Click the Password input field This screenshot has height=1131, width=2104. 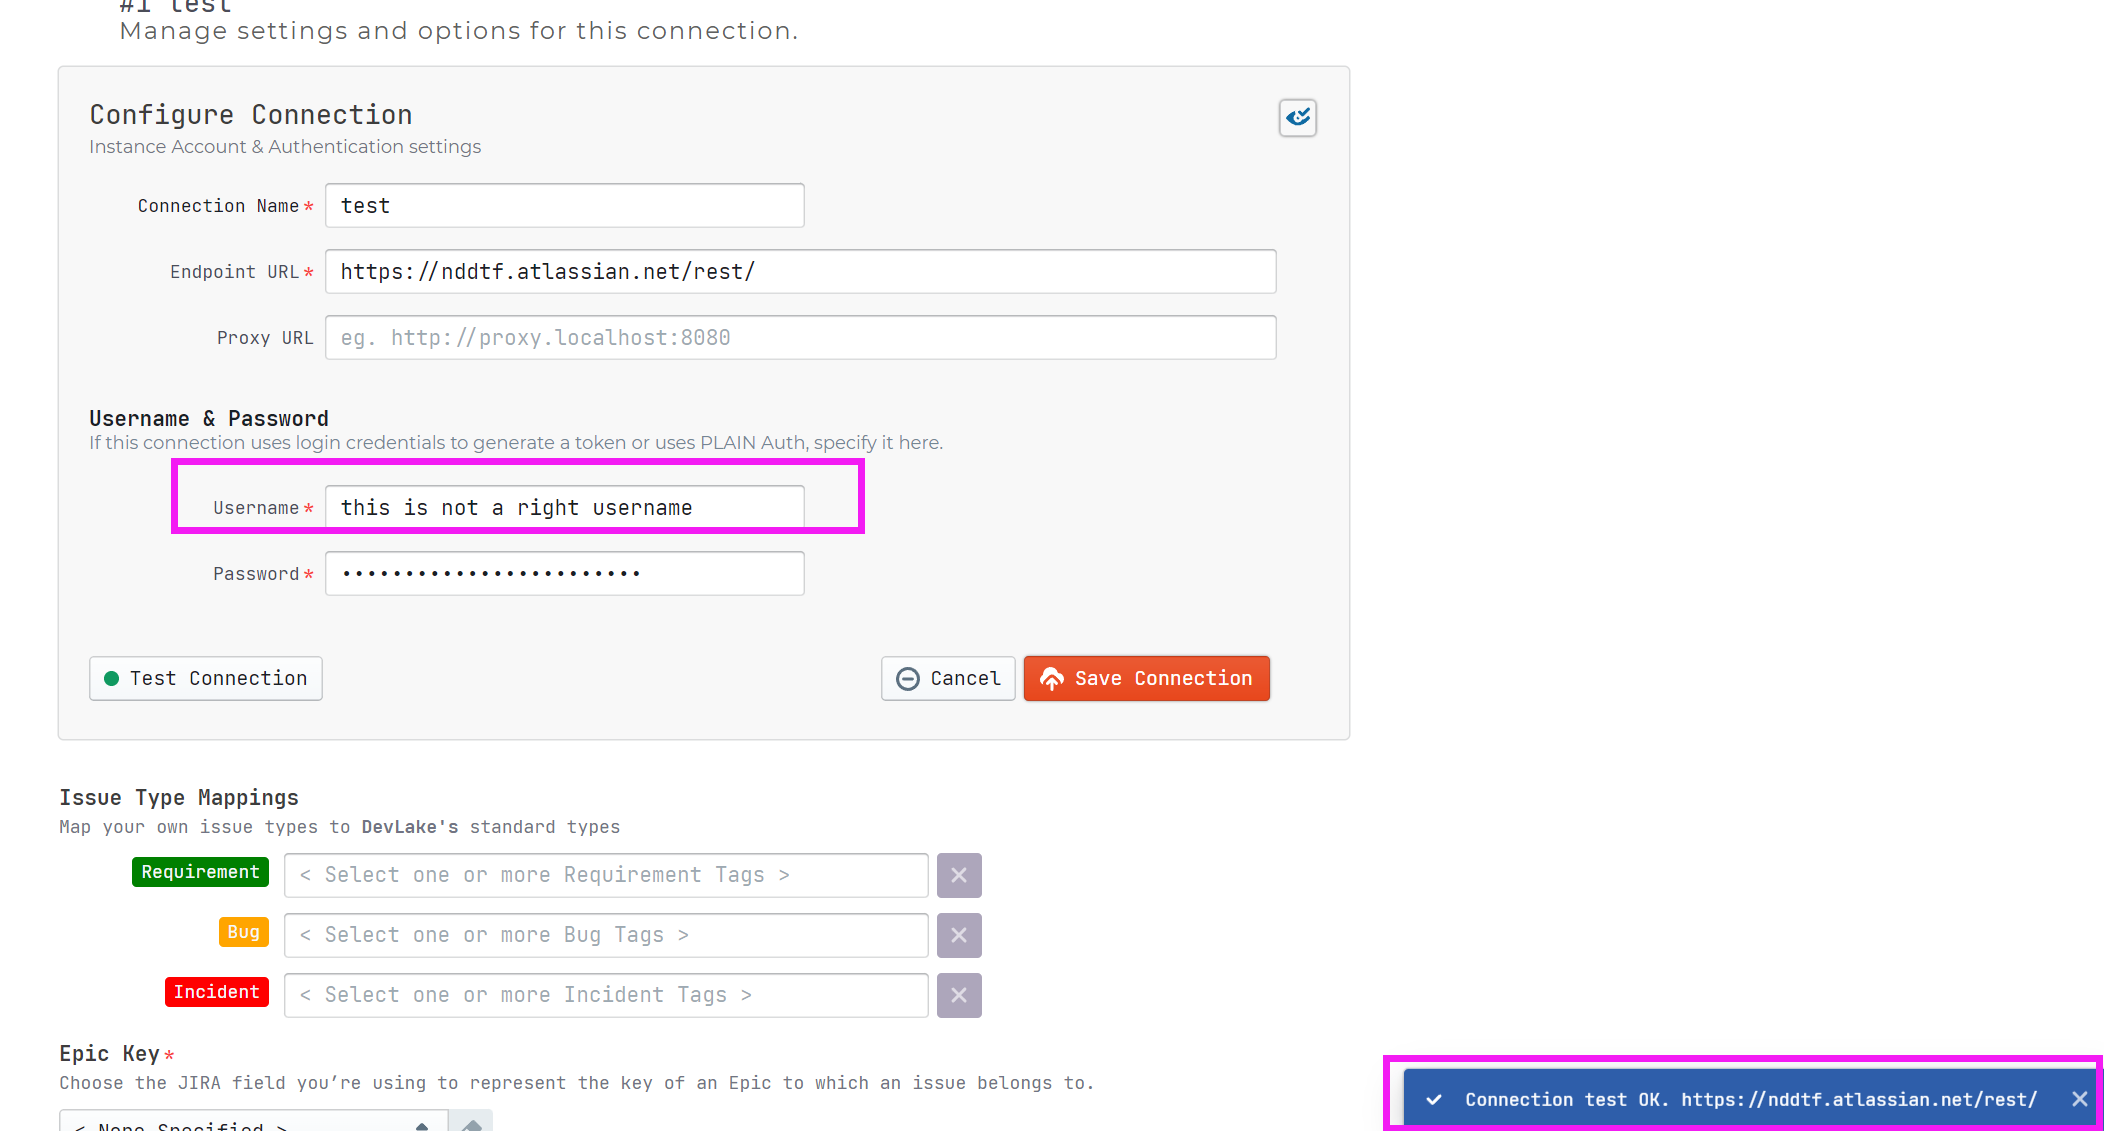click(x=564, y=574)
